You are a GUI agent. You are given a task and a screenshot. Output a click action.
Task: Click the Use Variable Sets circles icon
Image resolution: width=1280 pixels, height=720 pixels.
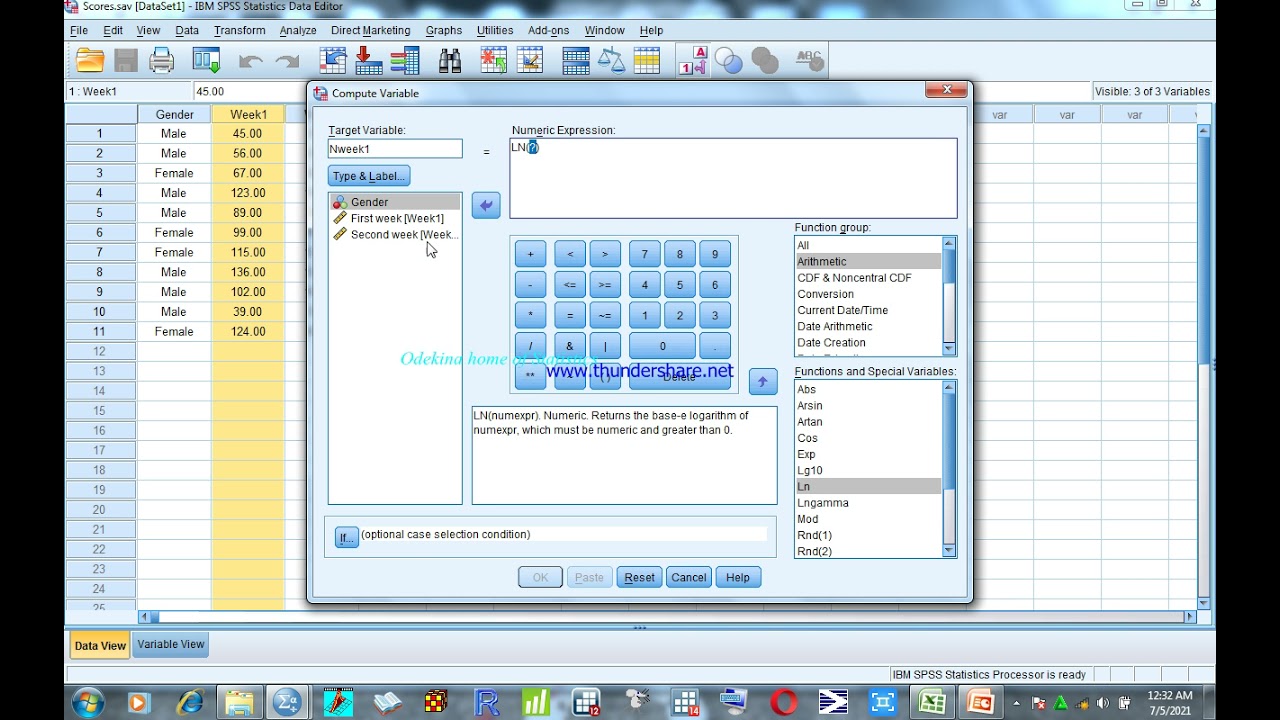729,62
